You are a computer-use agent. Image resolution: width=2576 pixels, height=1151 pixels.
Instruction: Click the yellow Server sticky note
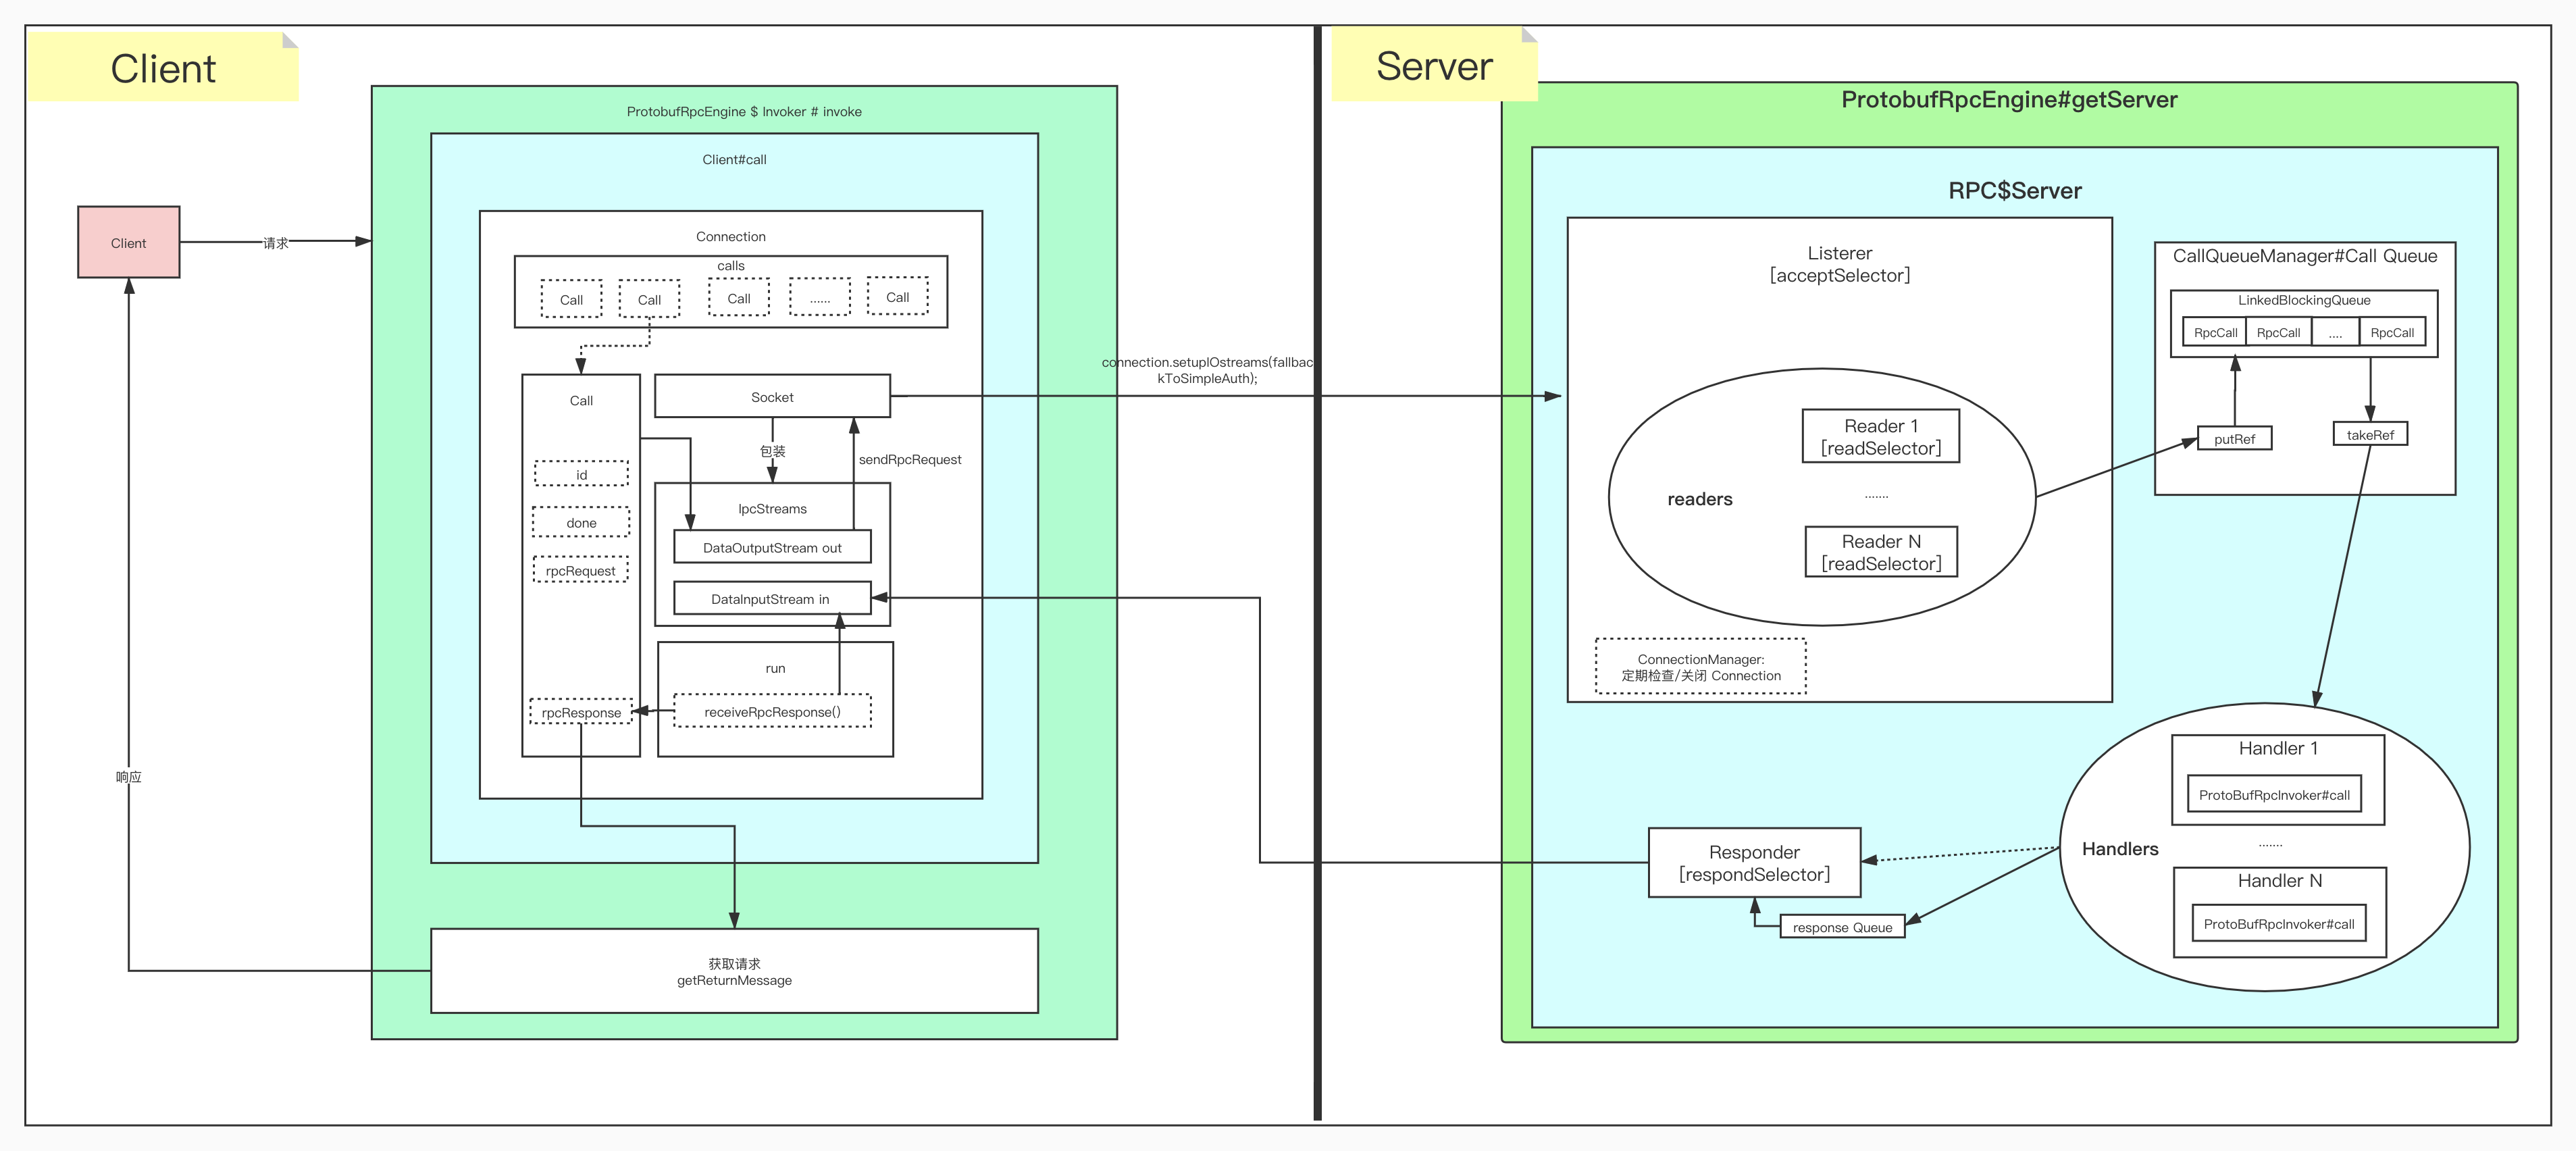point(1434,65)
